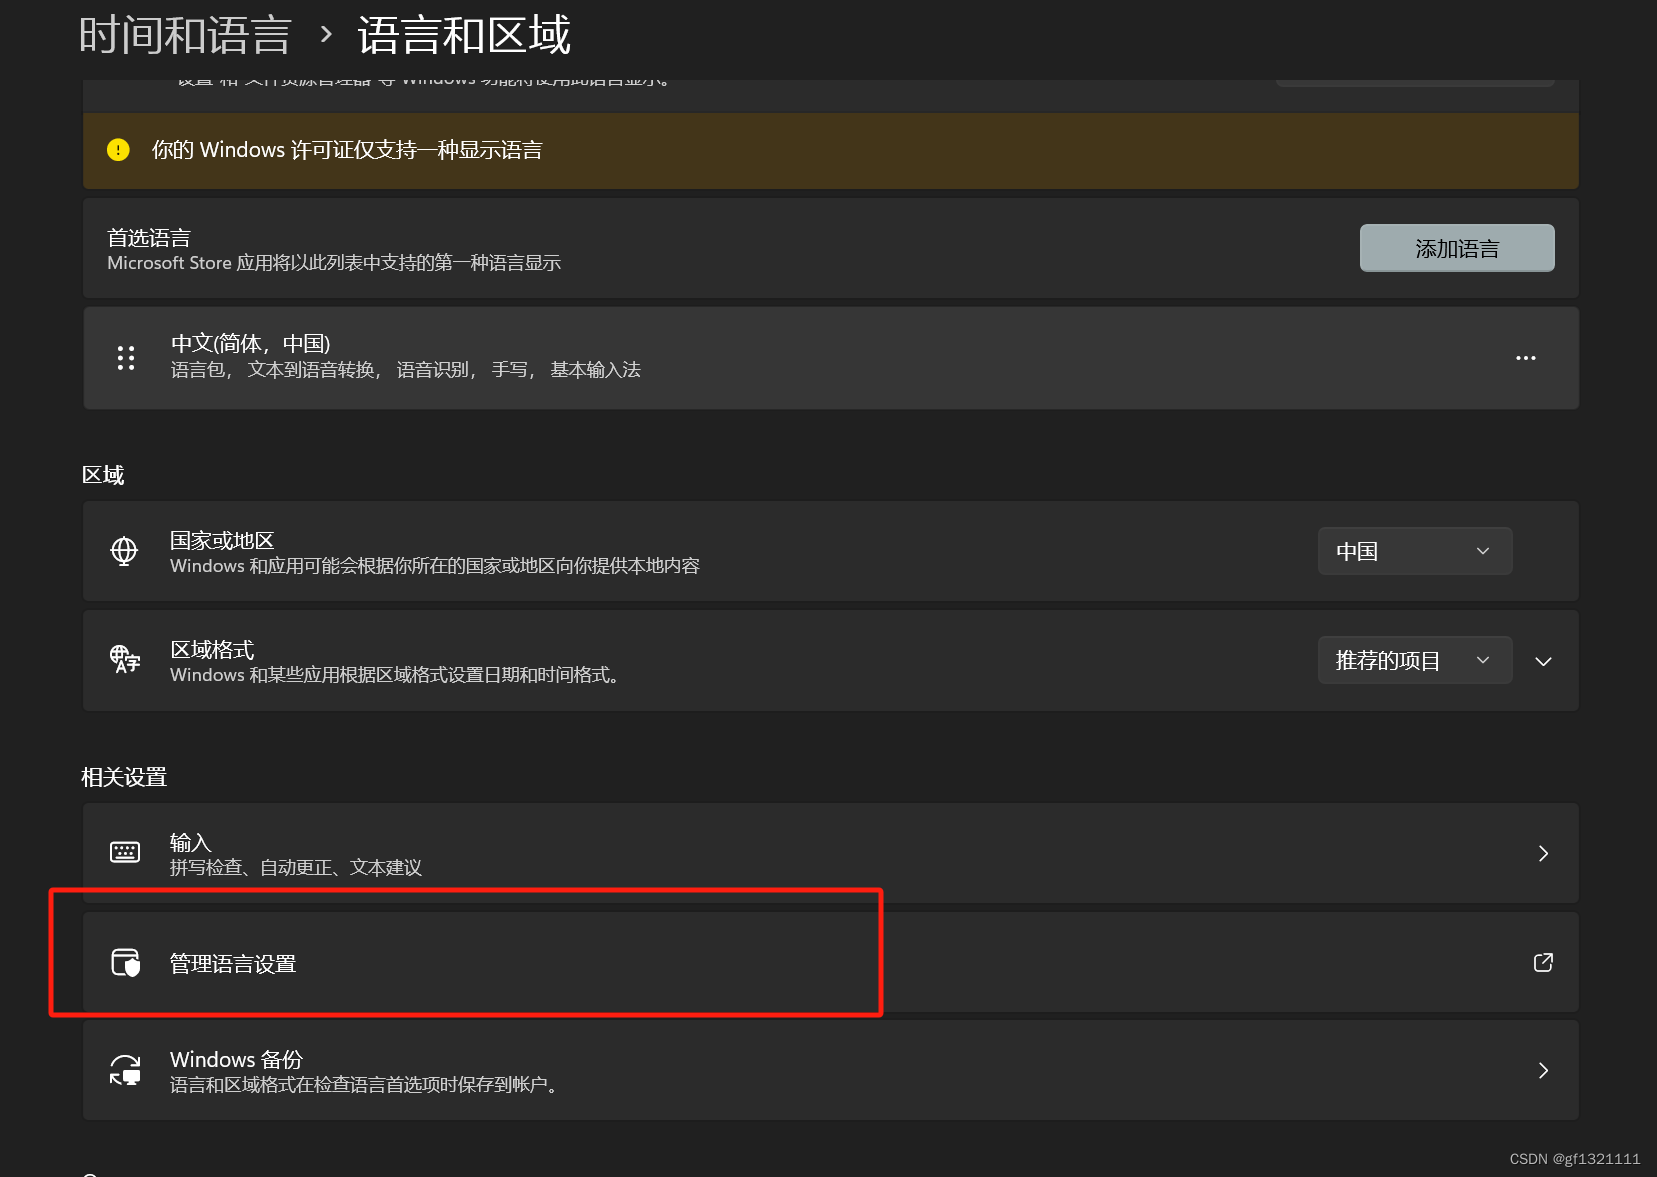Click the 语言和区域 page title

[464, 35]
